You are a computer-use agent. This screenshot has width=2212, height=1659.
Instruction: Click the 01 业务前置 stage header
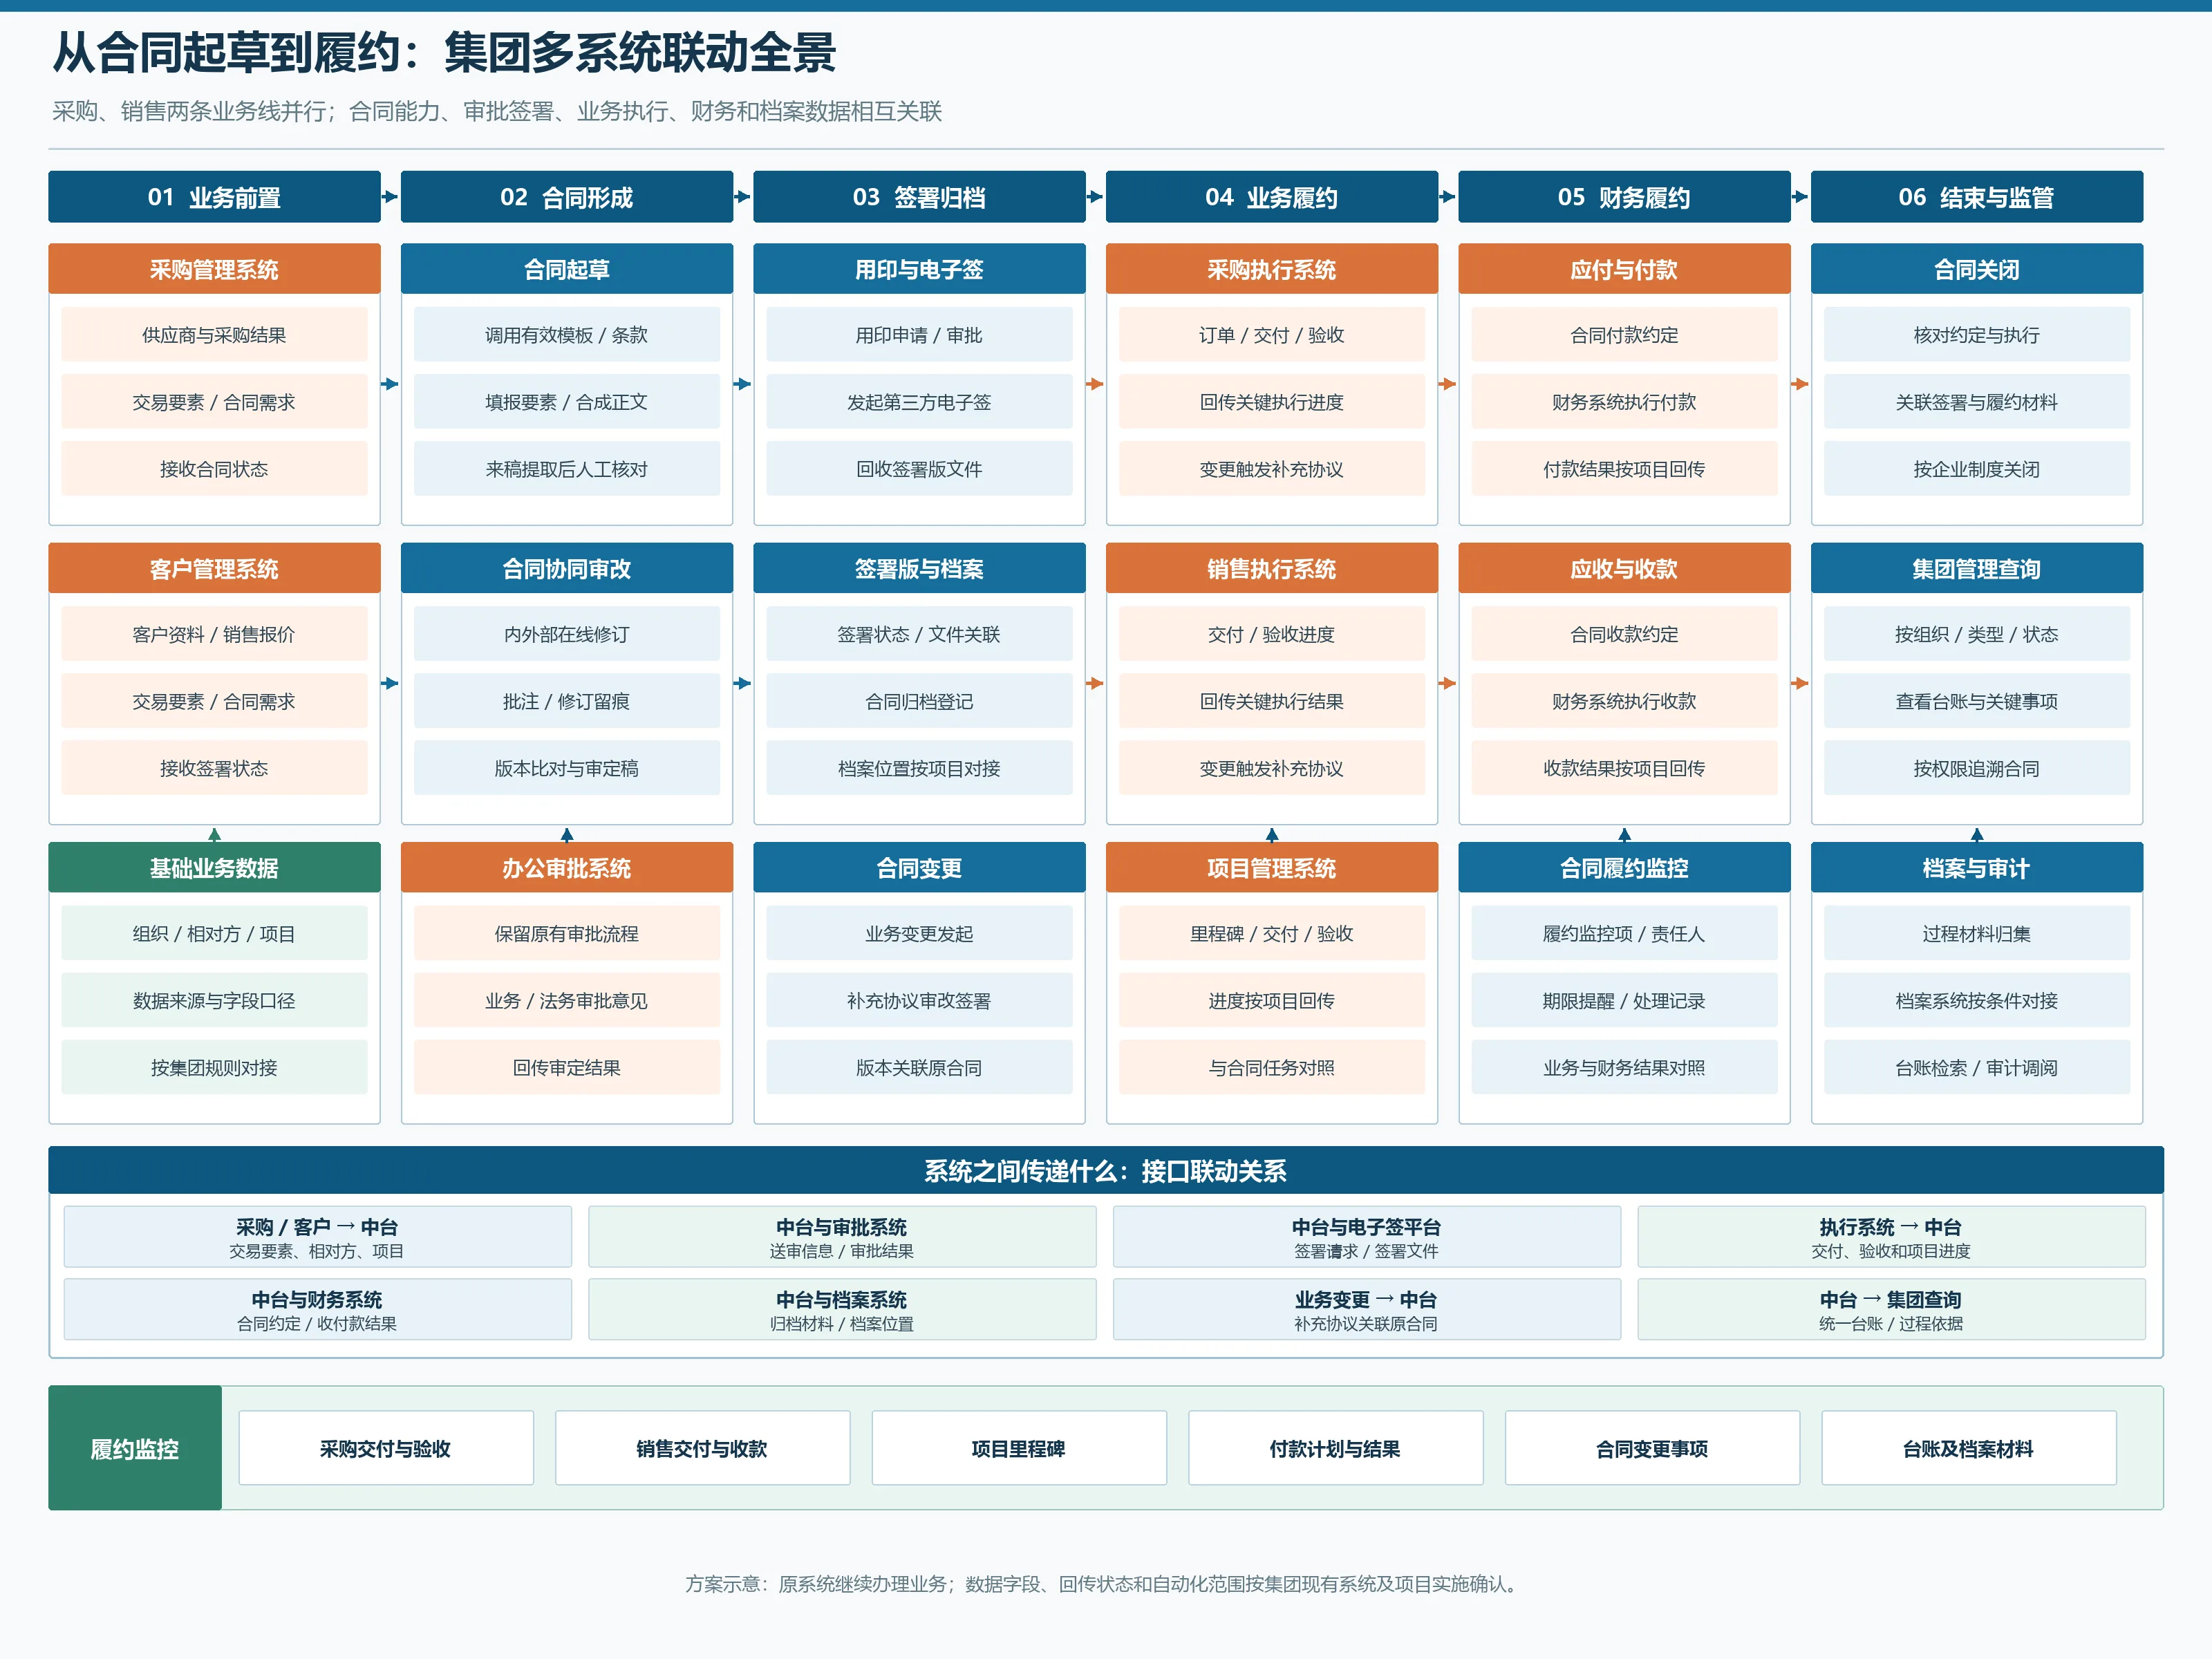point(214,197)
